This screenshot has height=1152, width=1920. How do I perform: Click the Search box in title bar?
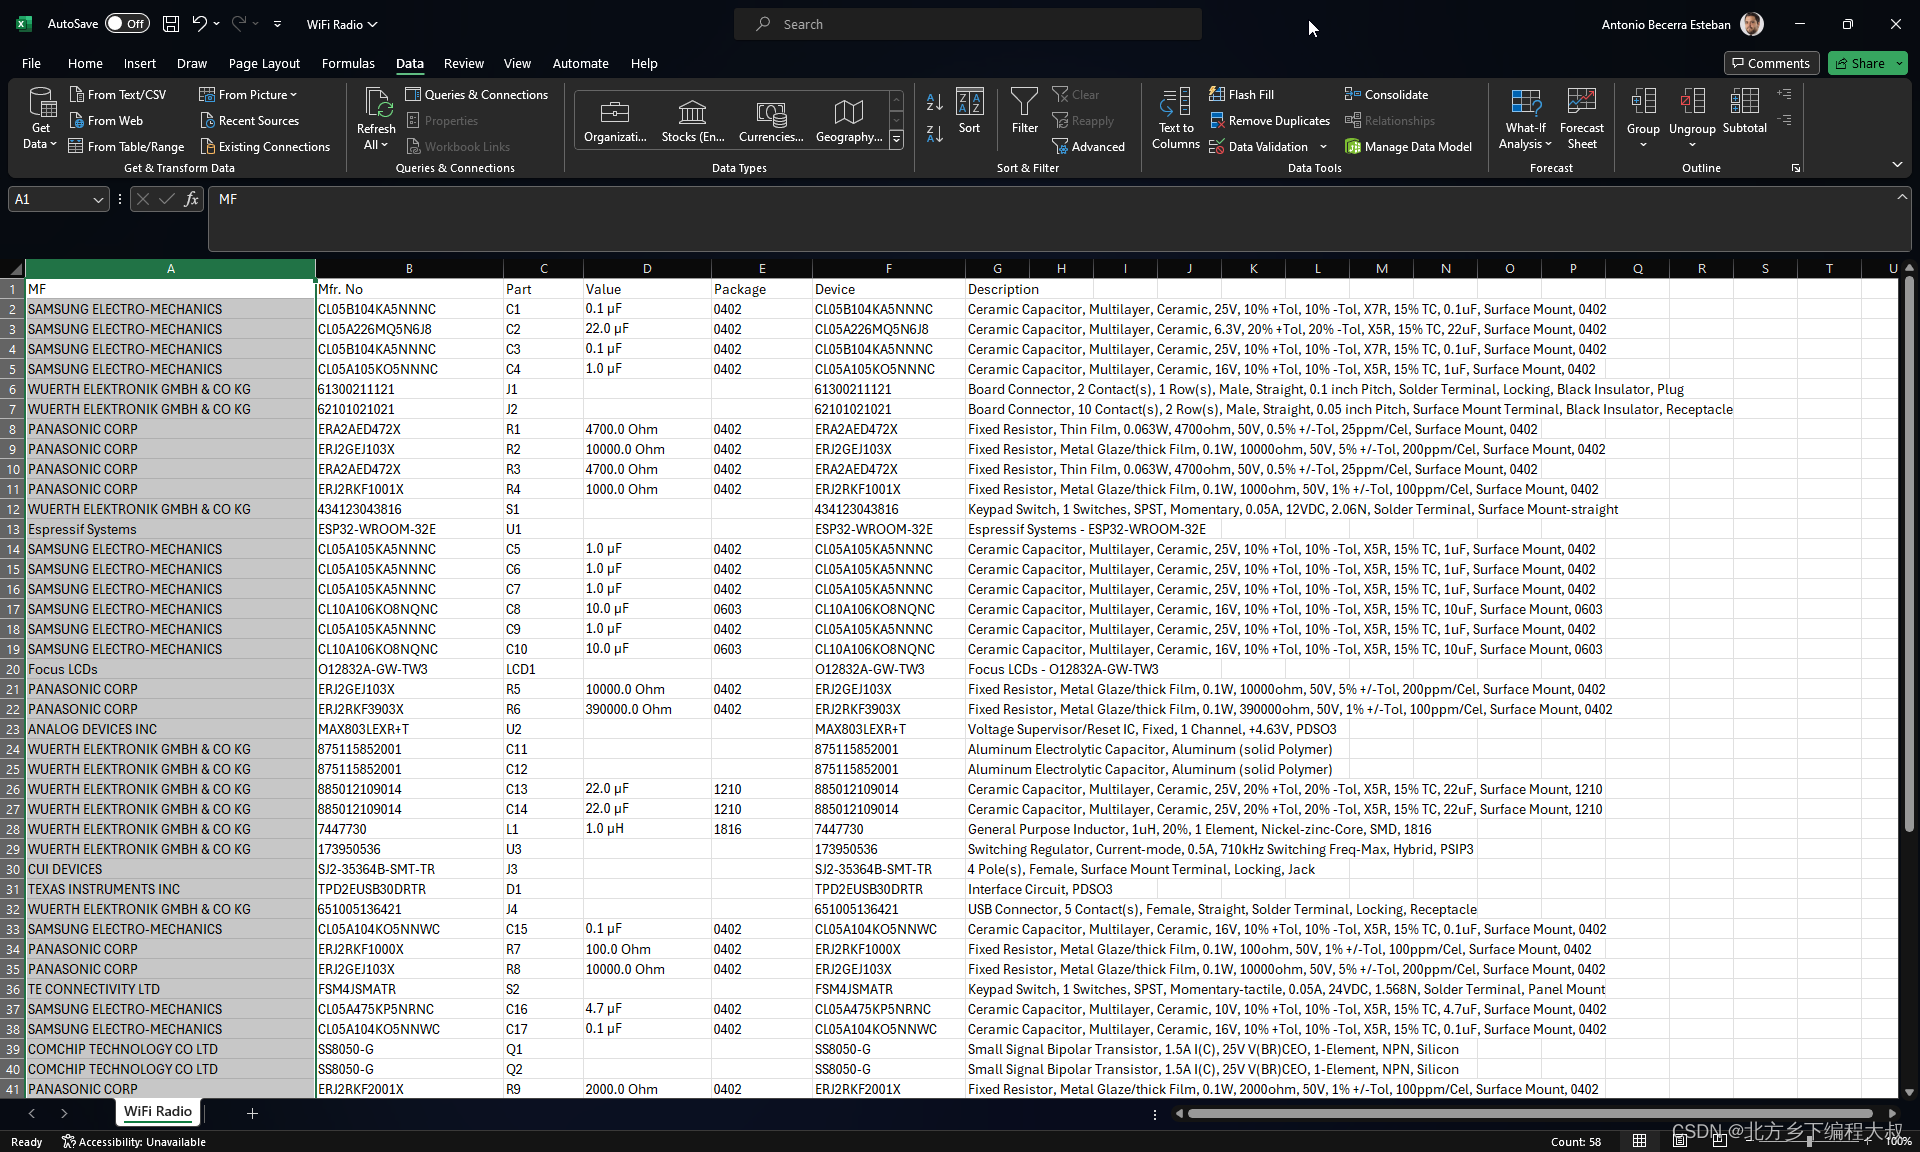click(x=967, y=24)
